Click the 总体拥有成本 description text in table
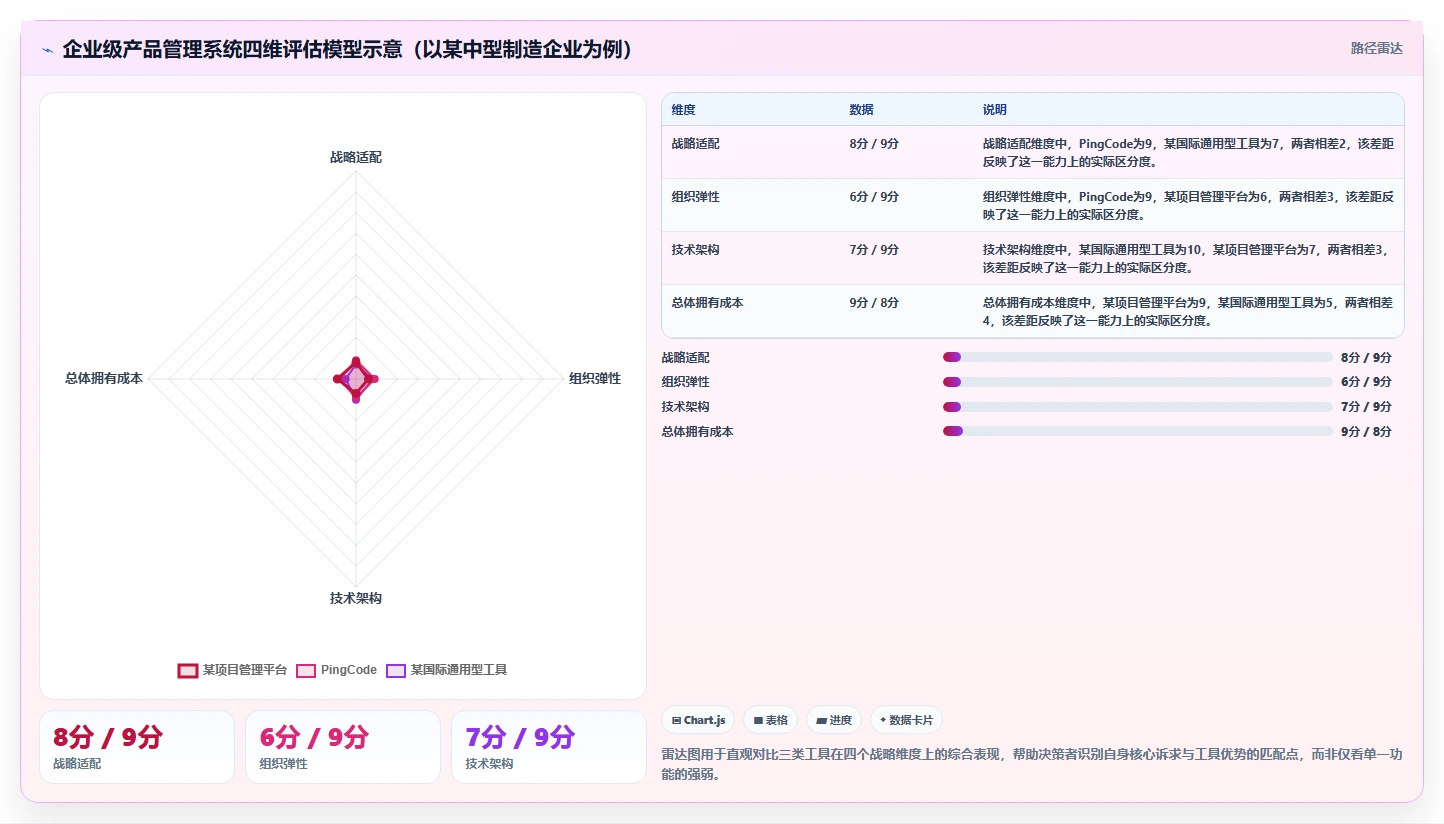The width and height of the screenshot is (1444, 824). pos(1188,312)
